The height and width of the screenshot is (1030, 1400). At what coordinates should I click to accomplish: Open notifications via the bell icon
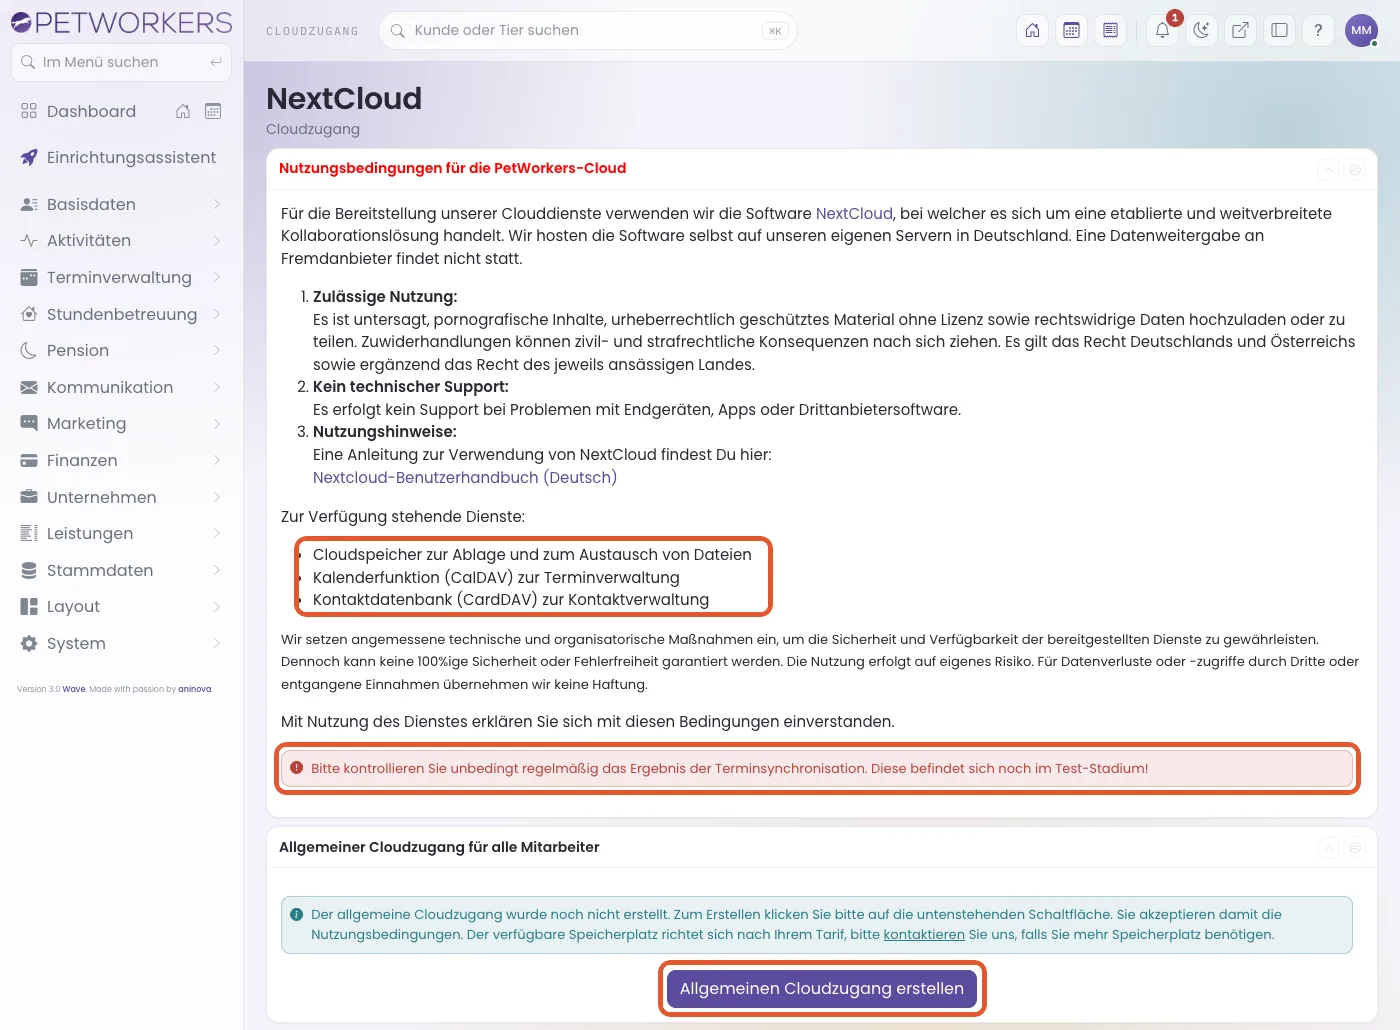click(x=1163, y=30)
